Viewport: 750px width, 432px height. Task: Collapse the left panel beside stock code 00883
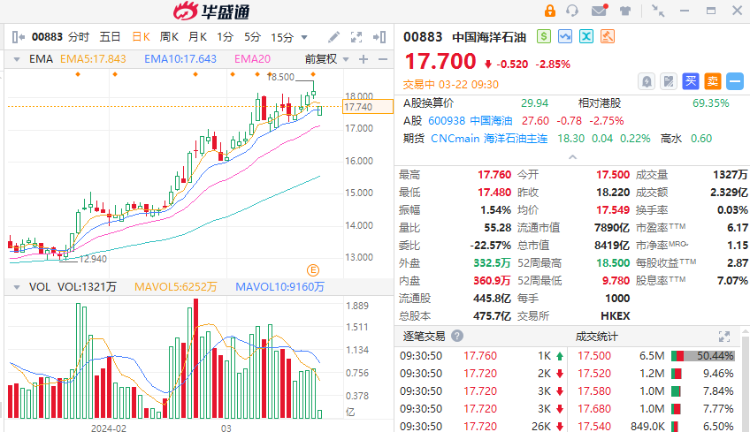coord(18,37)
